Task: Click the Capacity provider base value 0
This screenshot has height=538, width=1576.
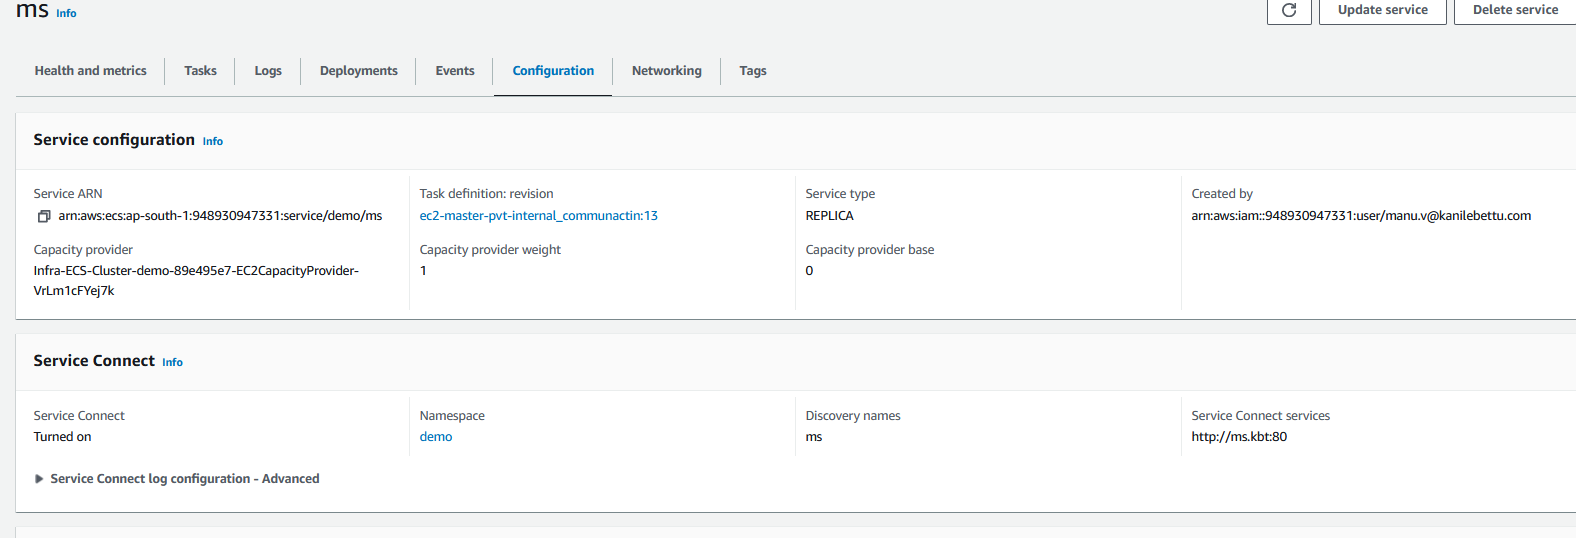Action: point(809,271)
